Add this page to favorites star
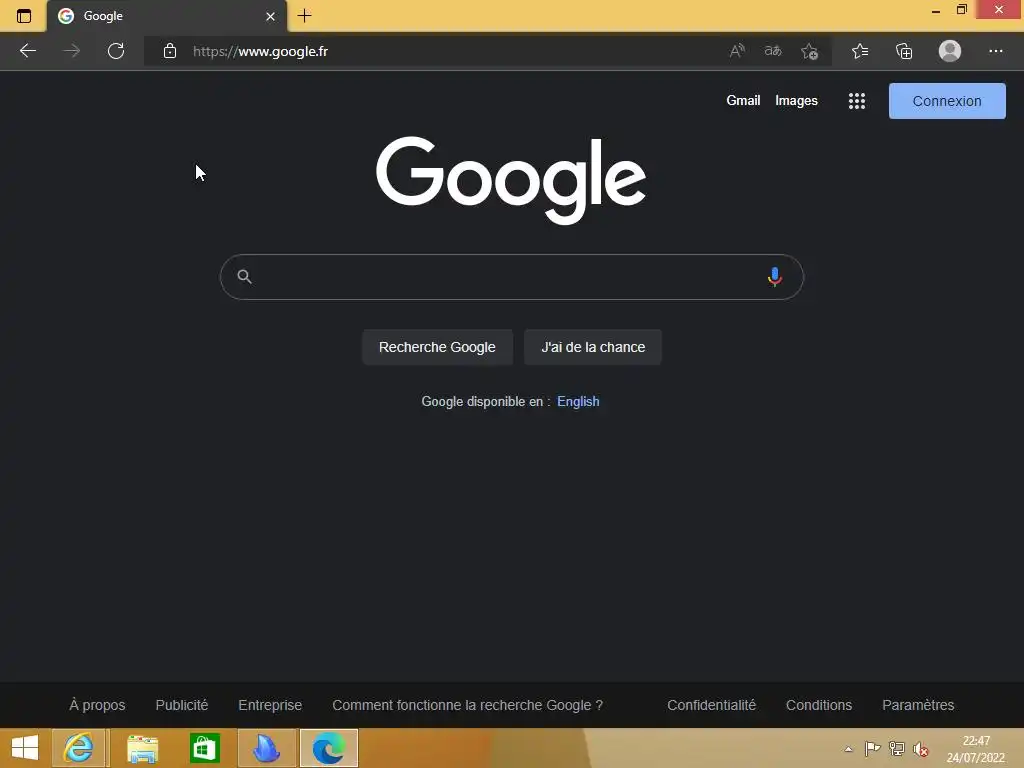Viewport: 1024px width, 768px height. (x=810, y=51)
